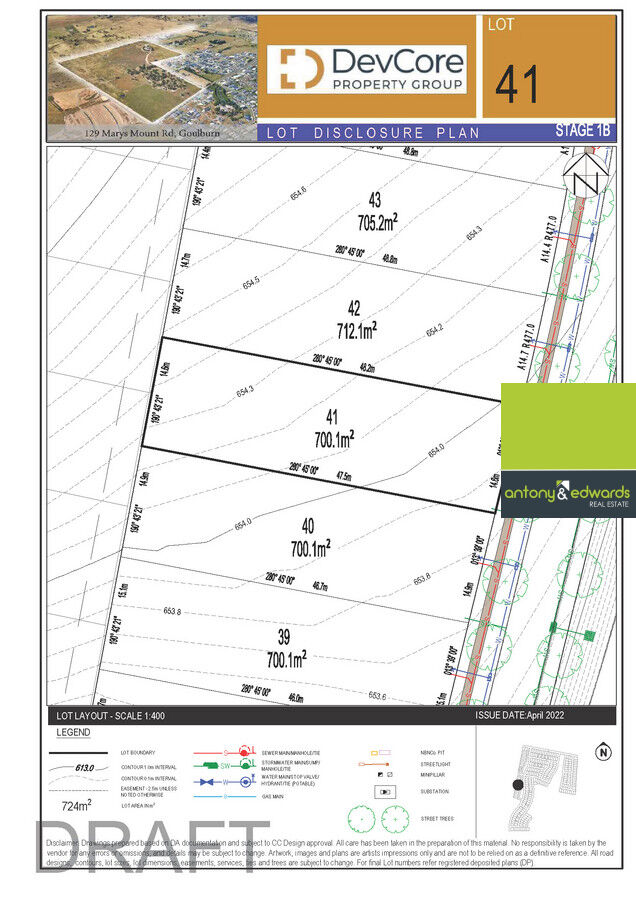636x900 pixels.
Task: Click the GAS MAIN legend label
Action: (x=273, y=797)
